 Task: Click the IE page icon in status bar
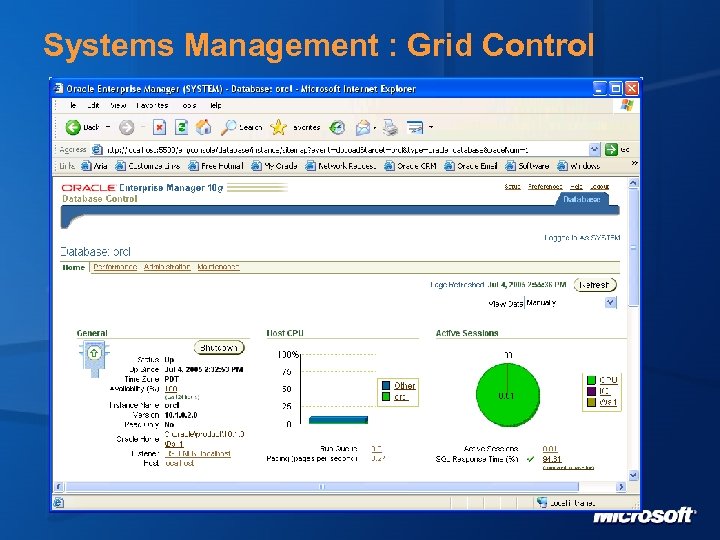tap(58, 502)
